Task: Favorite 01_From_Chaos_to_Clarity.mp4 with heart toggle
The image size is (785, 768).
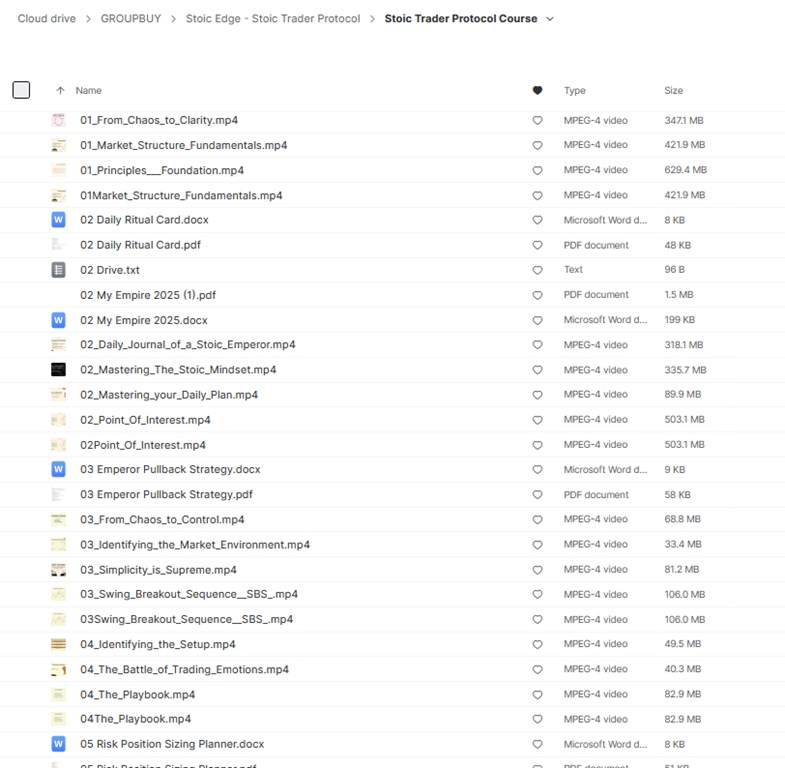Action: coord(537,120)
